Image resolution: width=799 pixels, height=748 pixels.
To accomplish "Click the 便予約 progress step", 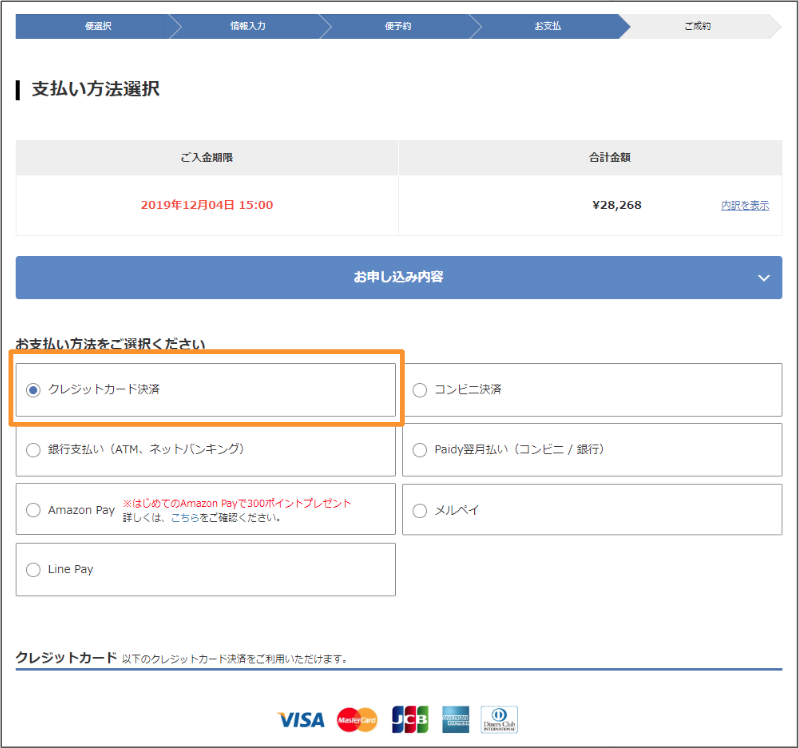I will tap(398, 26).
